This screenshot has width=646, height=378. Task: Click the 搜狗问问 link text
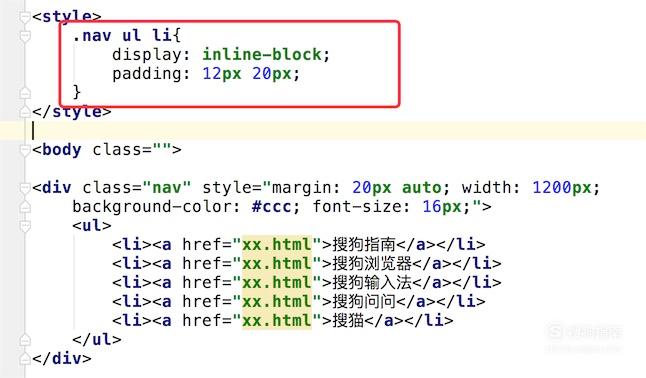[364, 301]
